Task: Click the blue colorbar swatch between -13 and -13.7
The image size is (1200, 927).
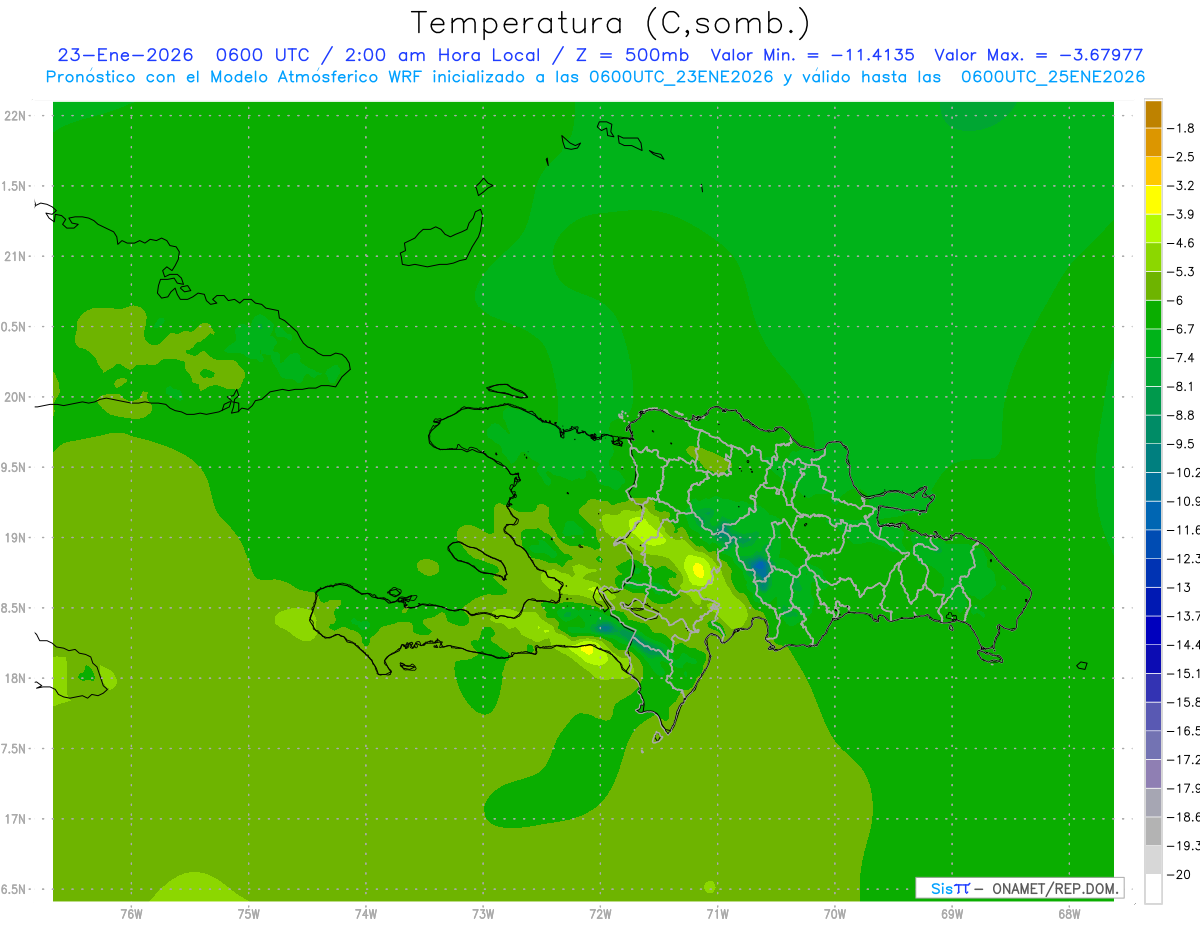Action: (1153, 602)
